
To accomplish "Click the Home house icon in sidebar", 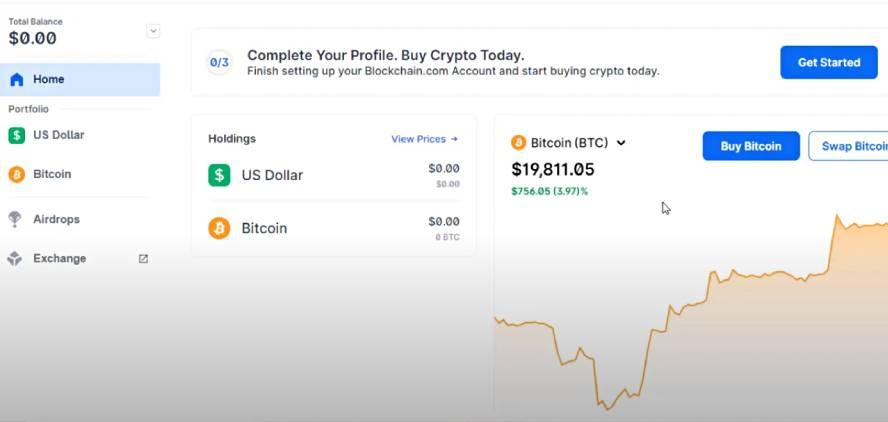I will pos(16,79).
